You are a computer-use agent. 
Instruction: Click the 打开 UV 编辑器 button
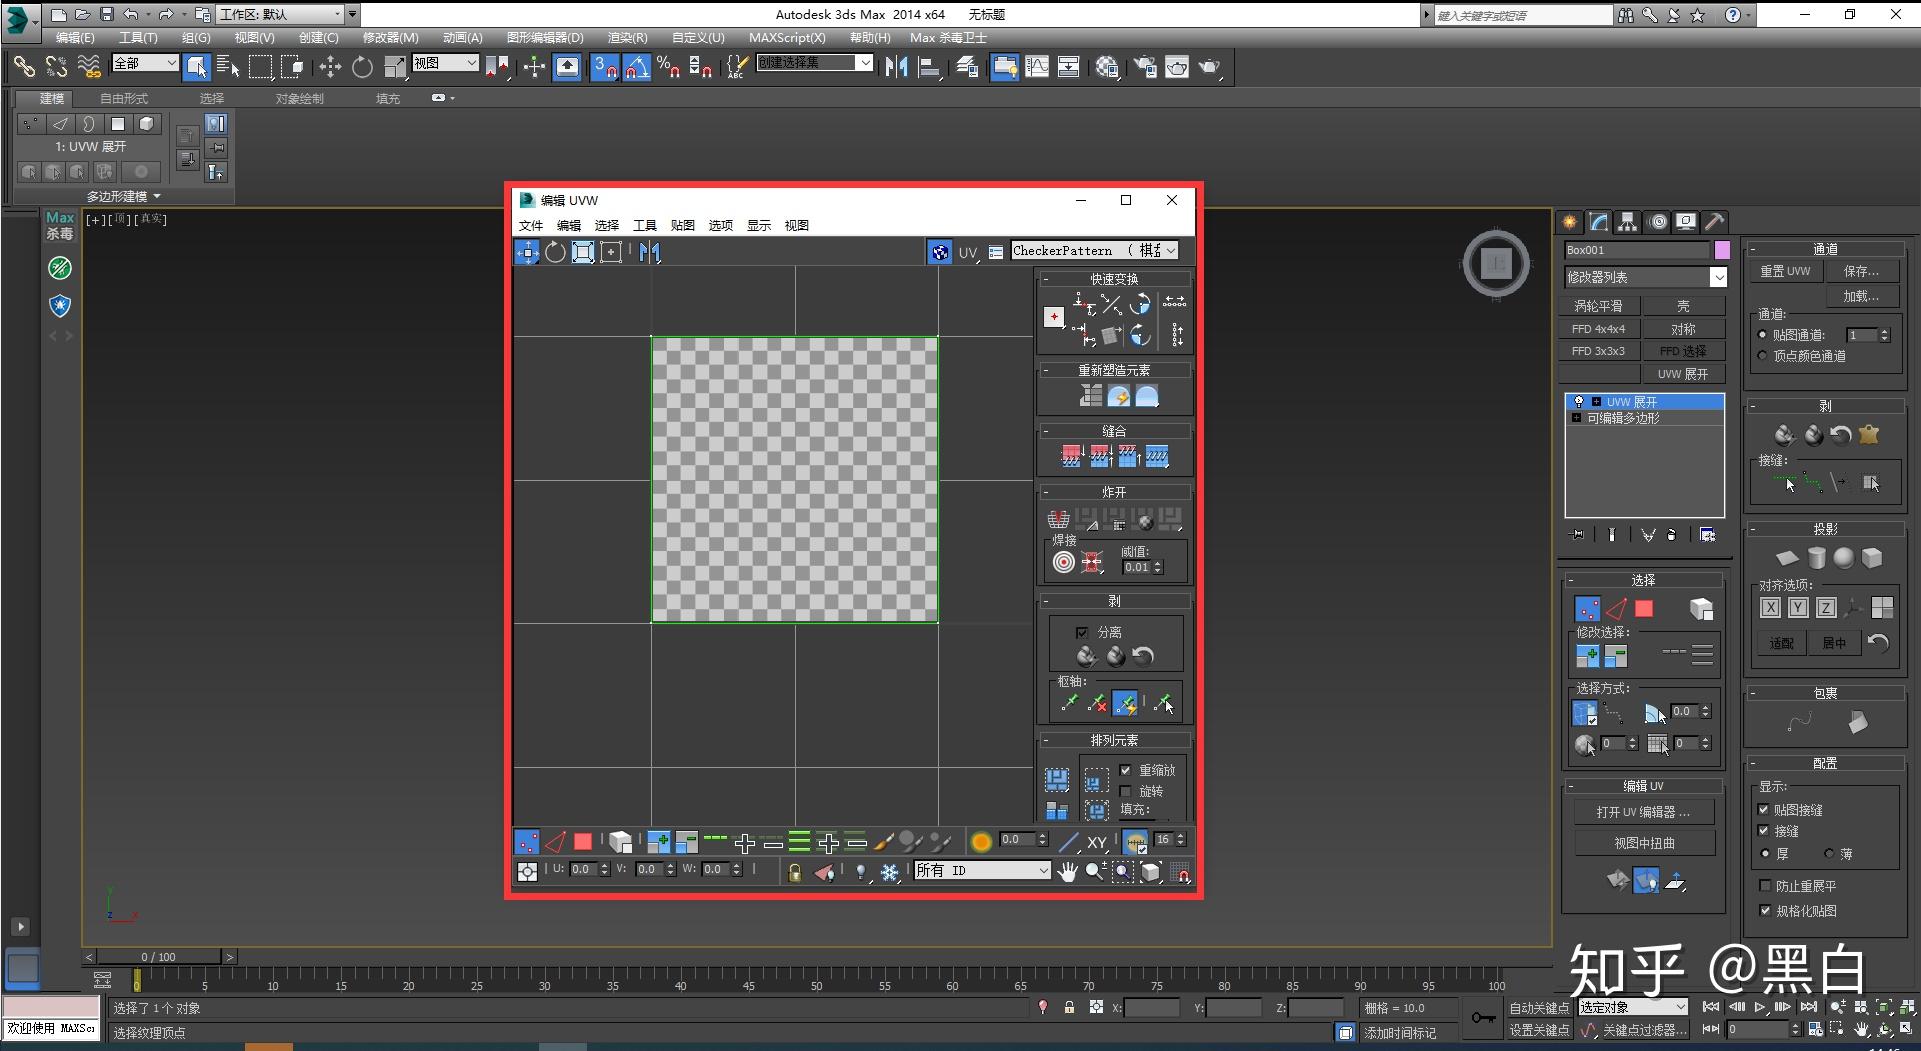1643,812
